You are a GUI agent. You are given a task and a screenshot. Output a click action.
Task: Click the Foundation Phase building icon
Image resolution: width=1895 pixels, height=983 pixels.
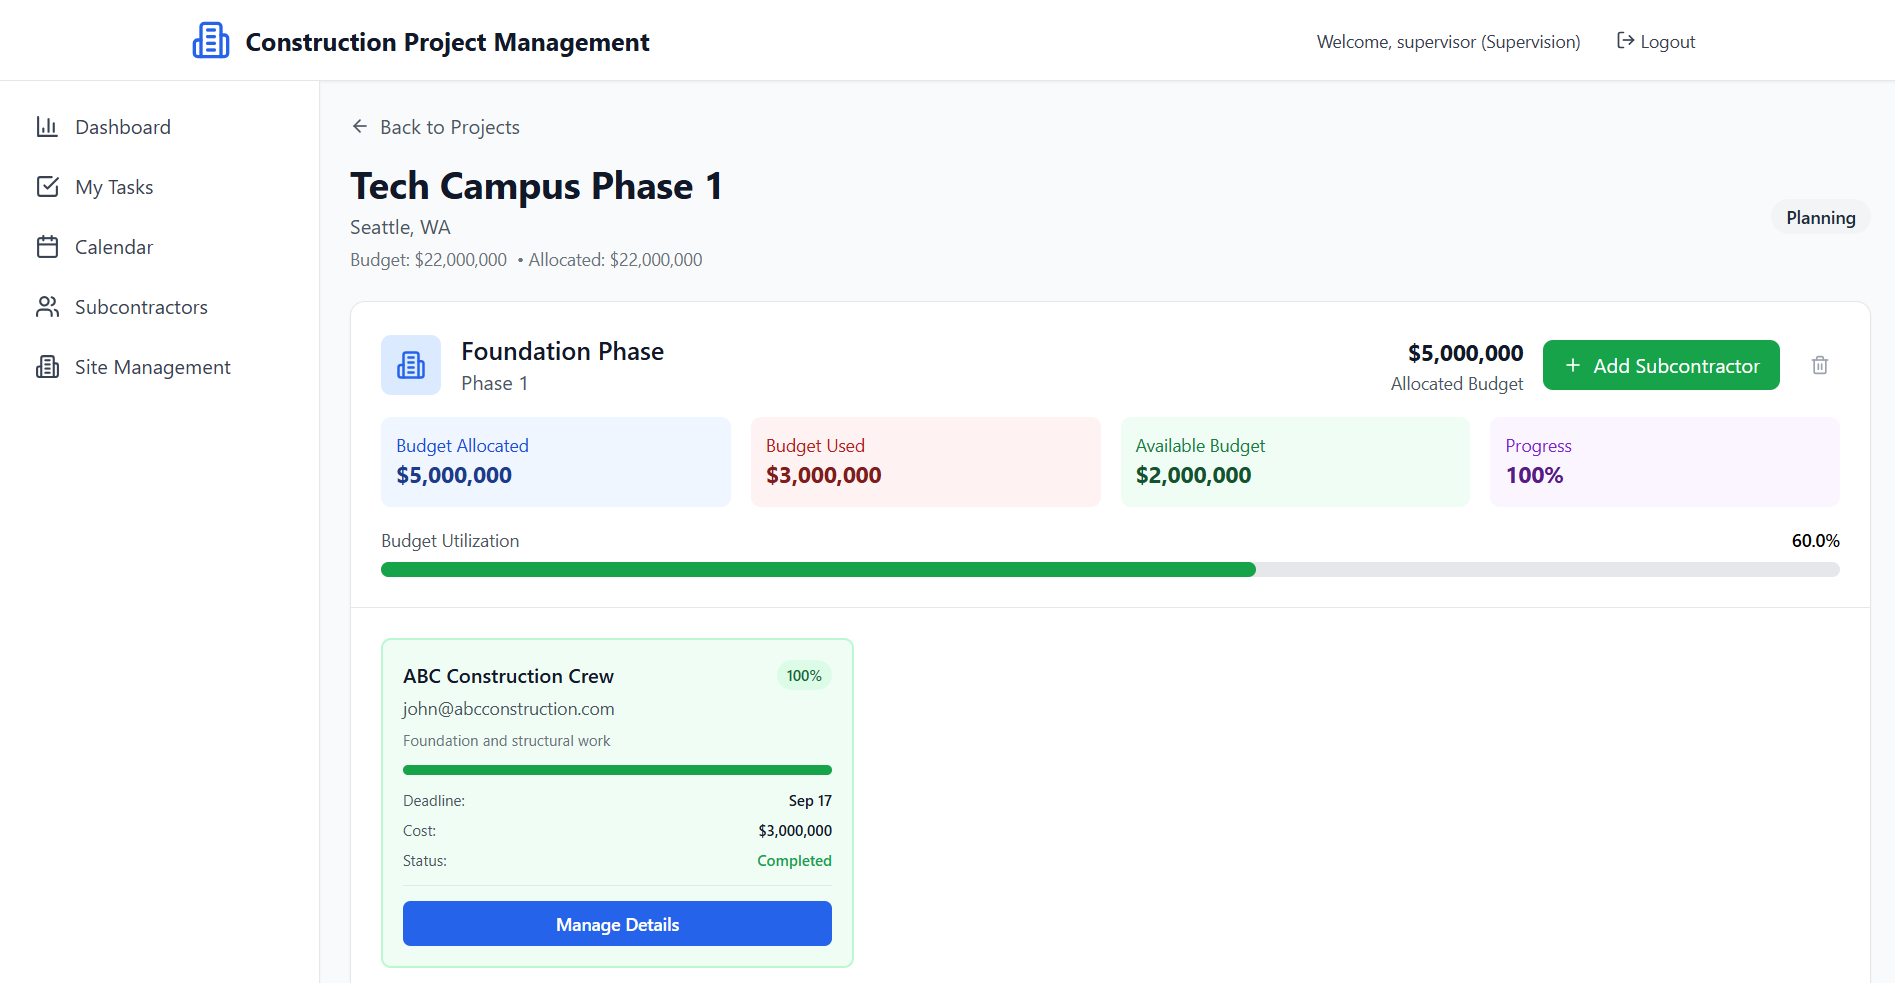coord(411,365)
